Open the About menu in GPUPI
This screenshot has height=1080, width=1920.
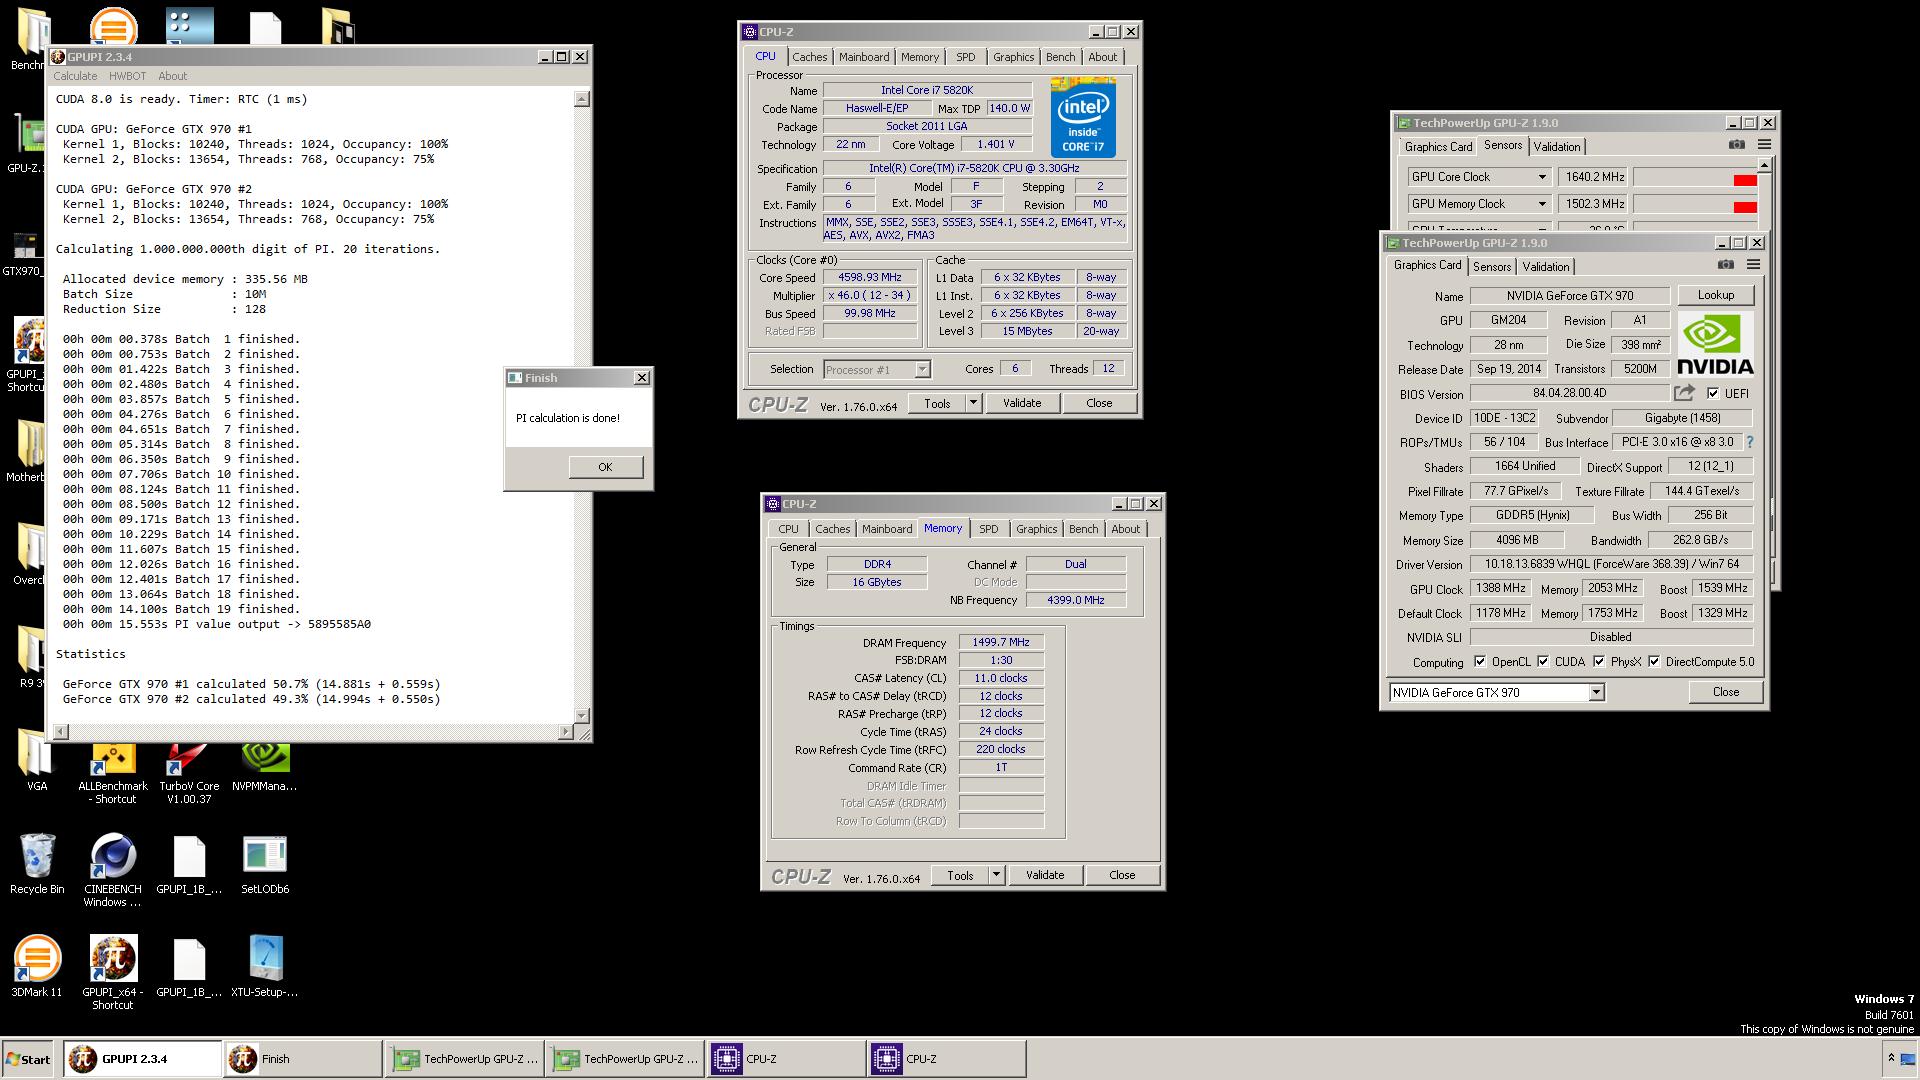(x=172, y=76)
